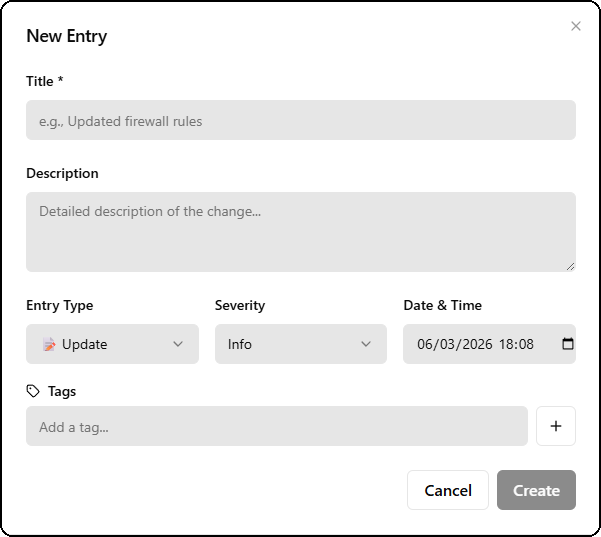Image resolution: width=601 pixels, height=537 pixels.
Task: Select the hour value in the time field
Action: (507, 344)
